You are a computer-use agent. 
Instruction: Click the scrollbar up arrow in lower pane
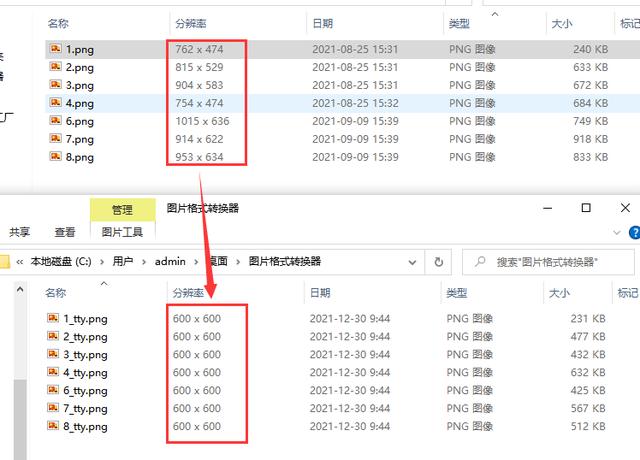[20, 290]
